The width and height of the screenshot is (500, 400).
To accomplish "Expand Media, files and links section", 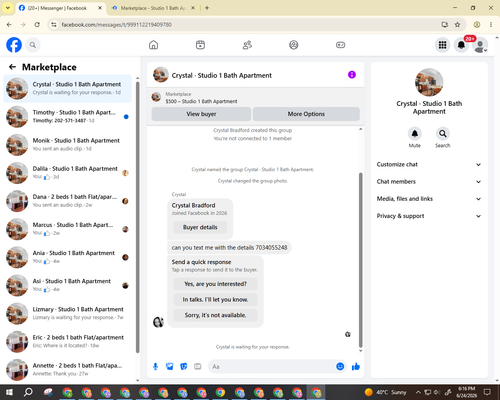I will click(429, 199).
